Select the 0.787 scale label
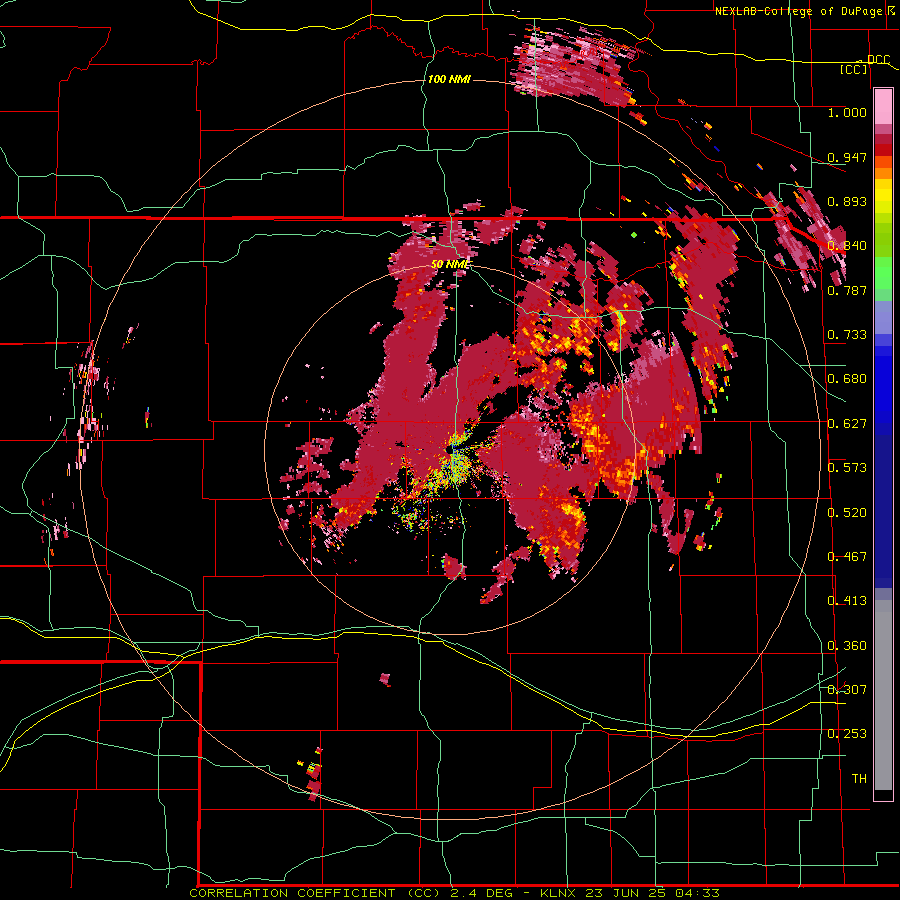Image resolution: width=900 pixels, height=900 pixels. [x=847, y=290]
